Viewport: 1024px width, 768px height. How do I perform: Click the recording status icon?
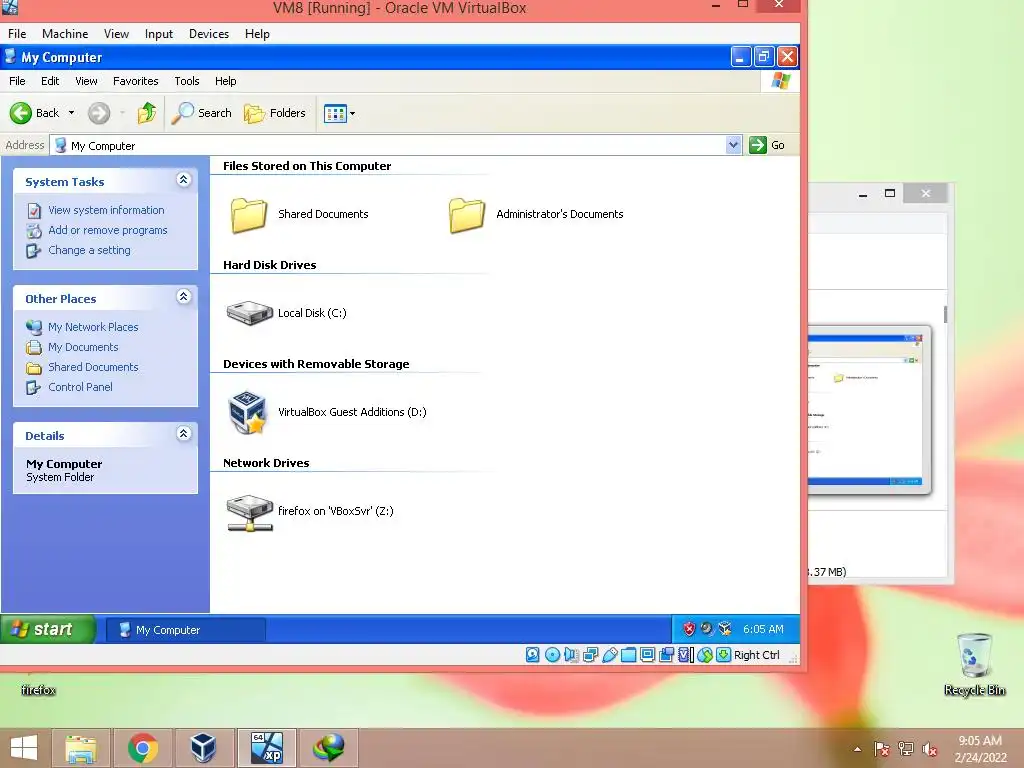667,655
